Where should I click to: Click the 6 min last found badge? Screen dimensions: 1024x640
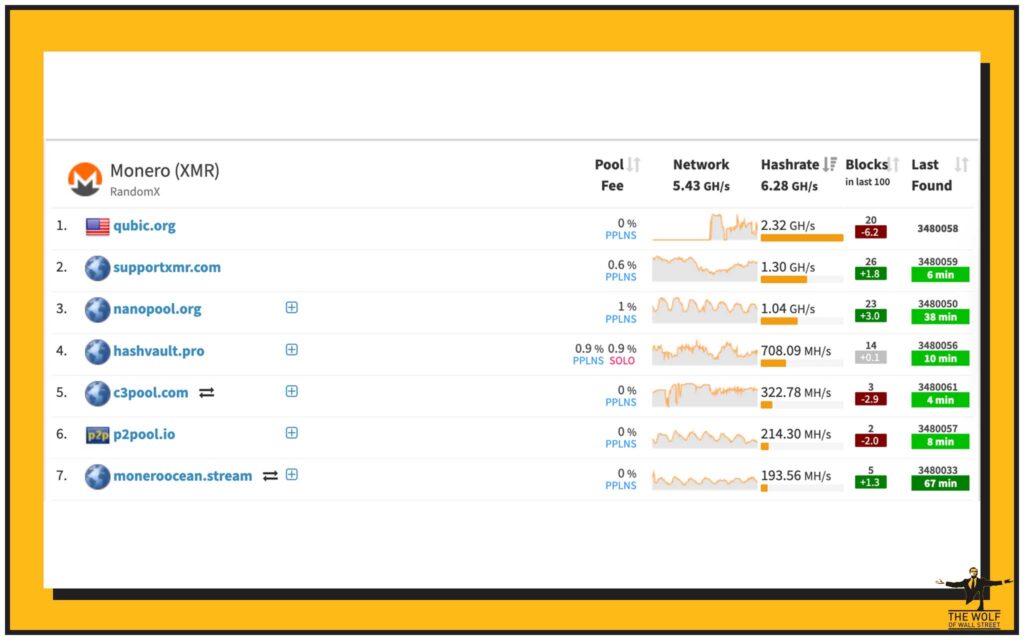pos(940,275)
